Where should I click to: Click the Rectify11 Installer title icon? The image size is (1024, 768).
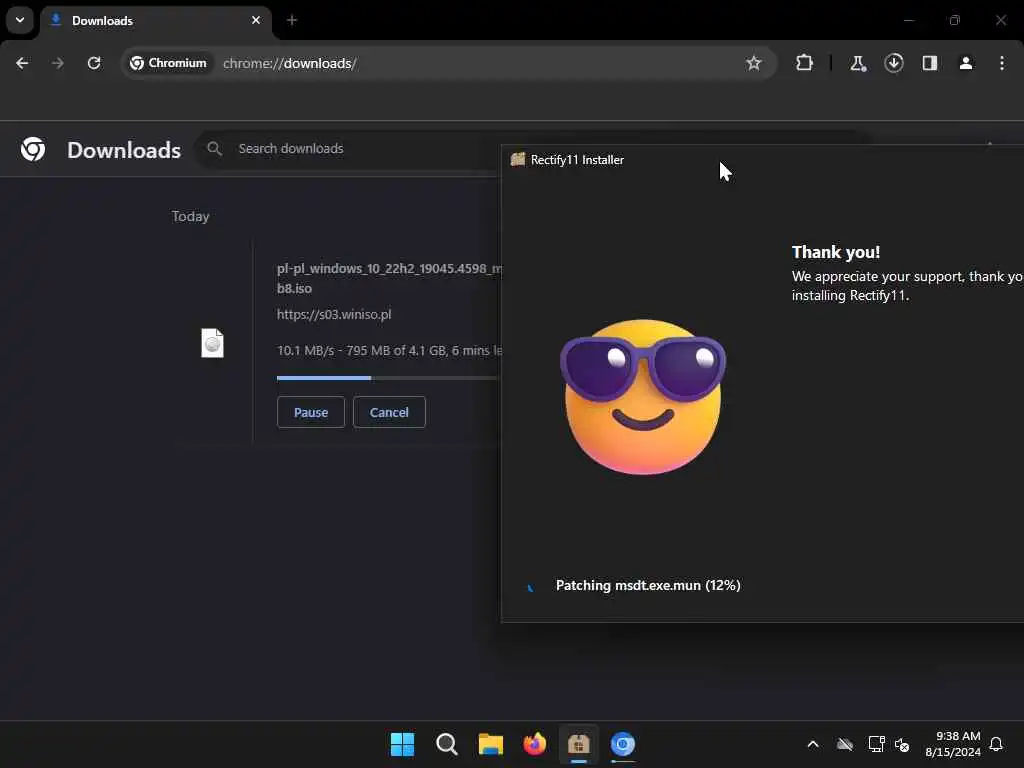518,159
